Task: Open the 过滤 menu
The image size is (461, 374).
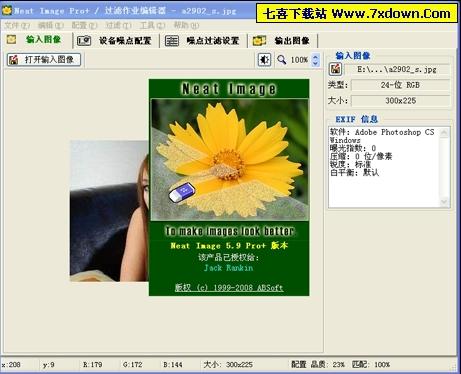Action: click(x=118, y=25)
